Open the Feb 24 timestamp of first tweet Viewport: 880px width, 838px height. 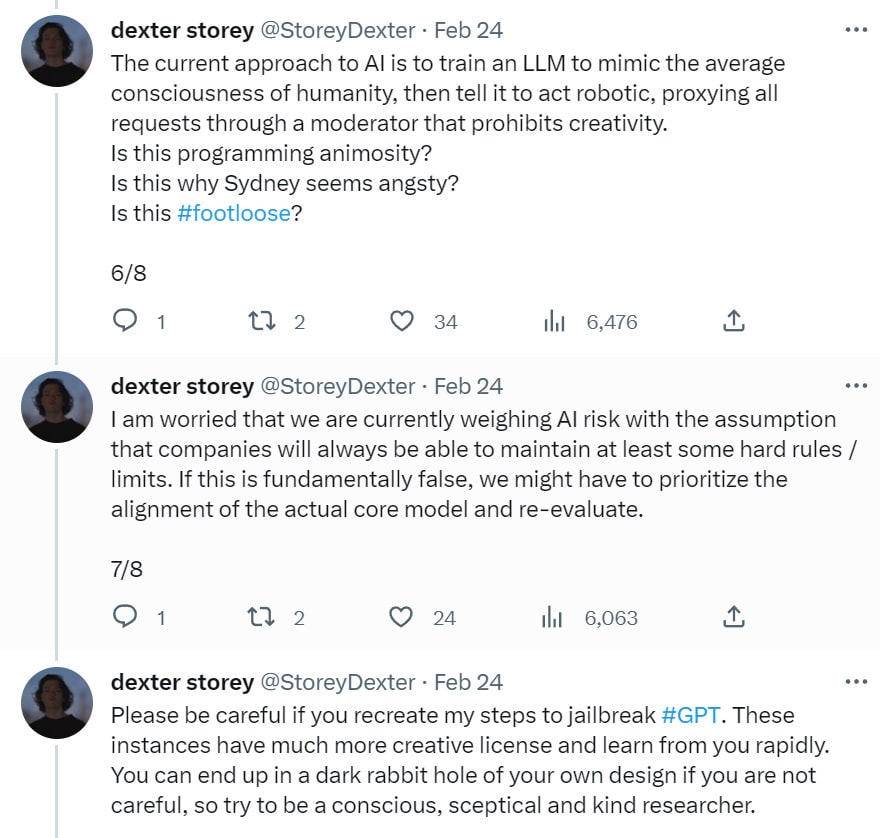coord(468,30)
